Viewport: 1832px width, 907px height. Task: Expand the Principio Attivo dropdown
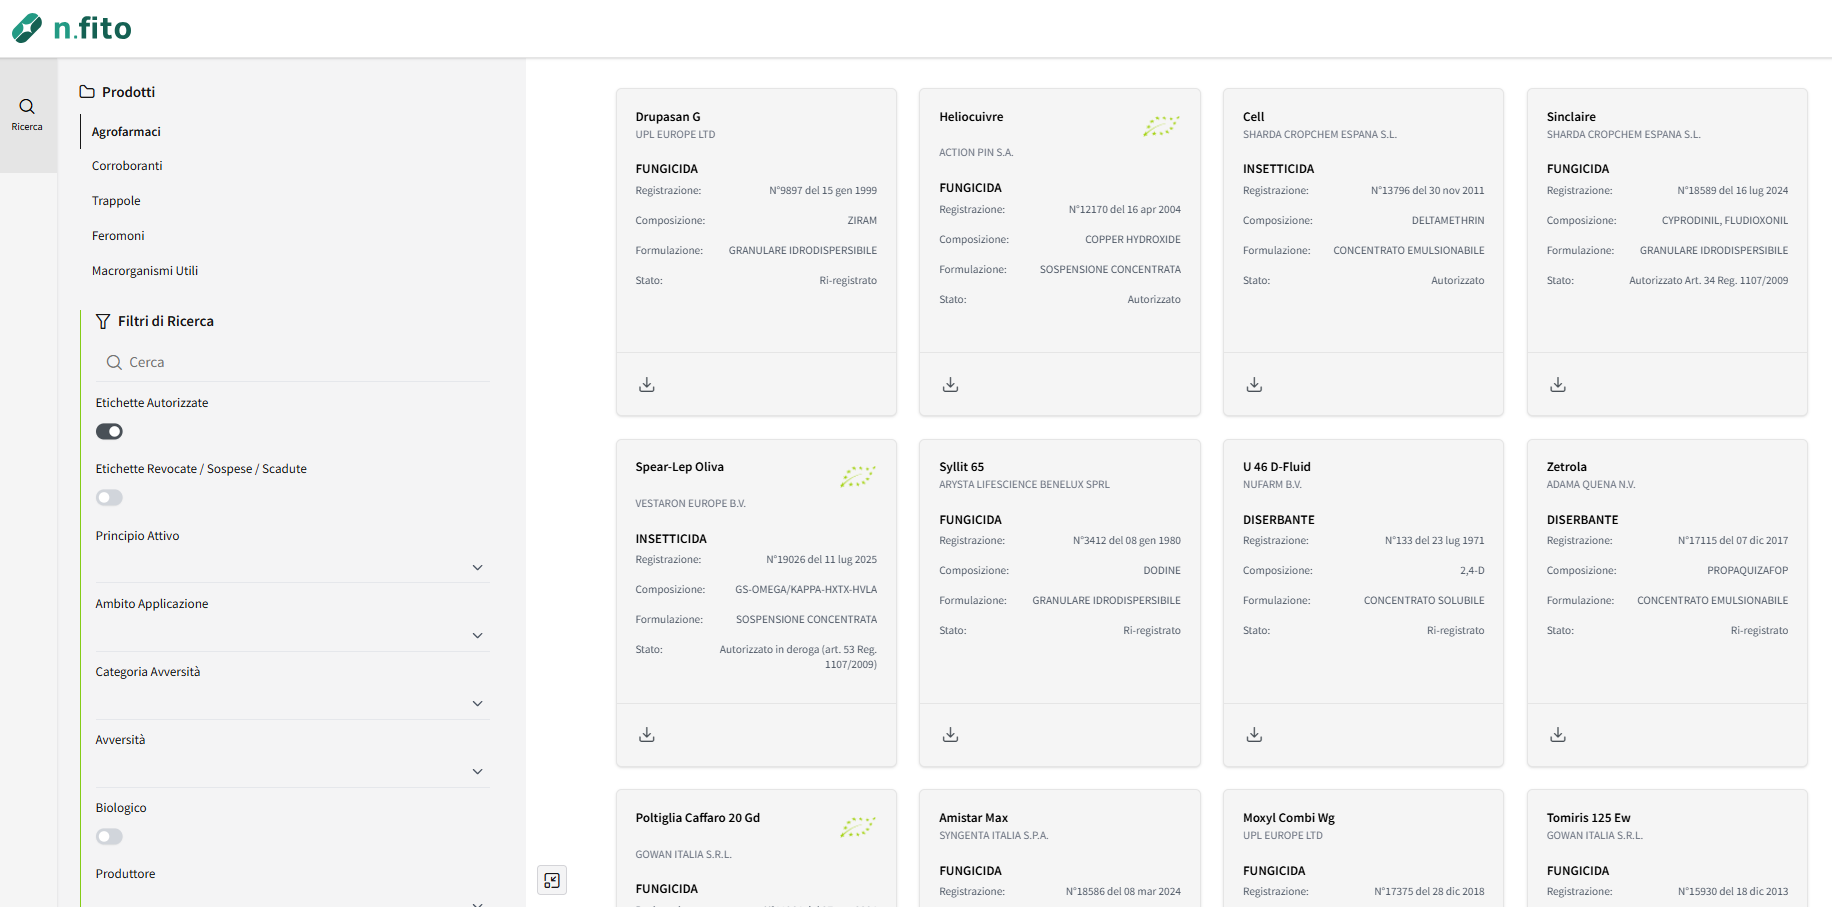[x=293, y=567]
